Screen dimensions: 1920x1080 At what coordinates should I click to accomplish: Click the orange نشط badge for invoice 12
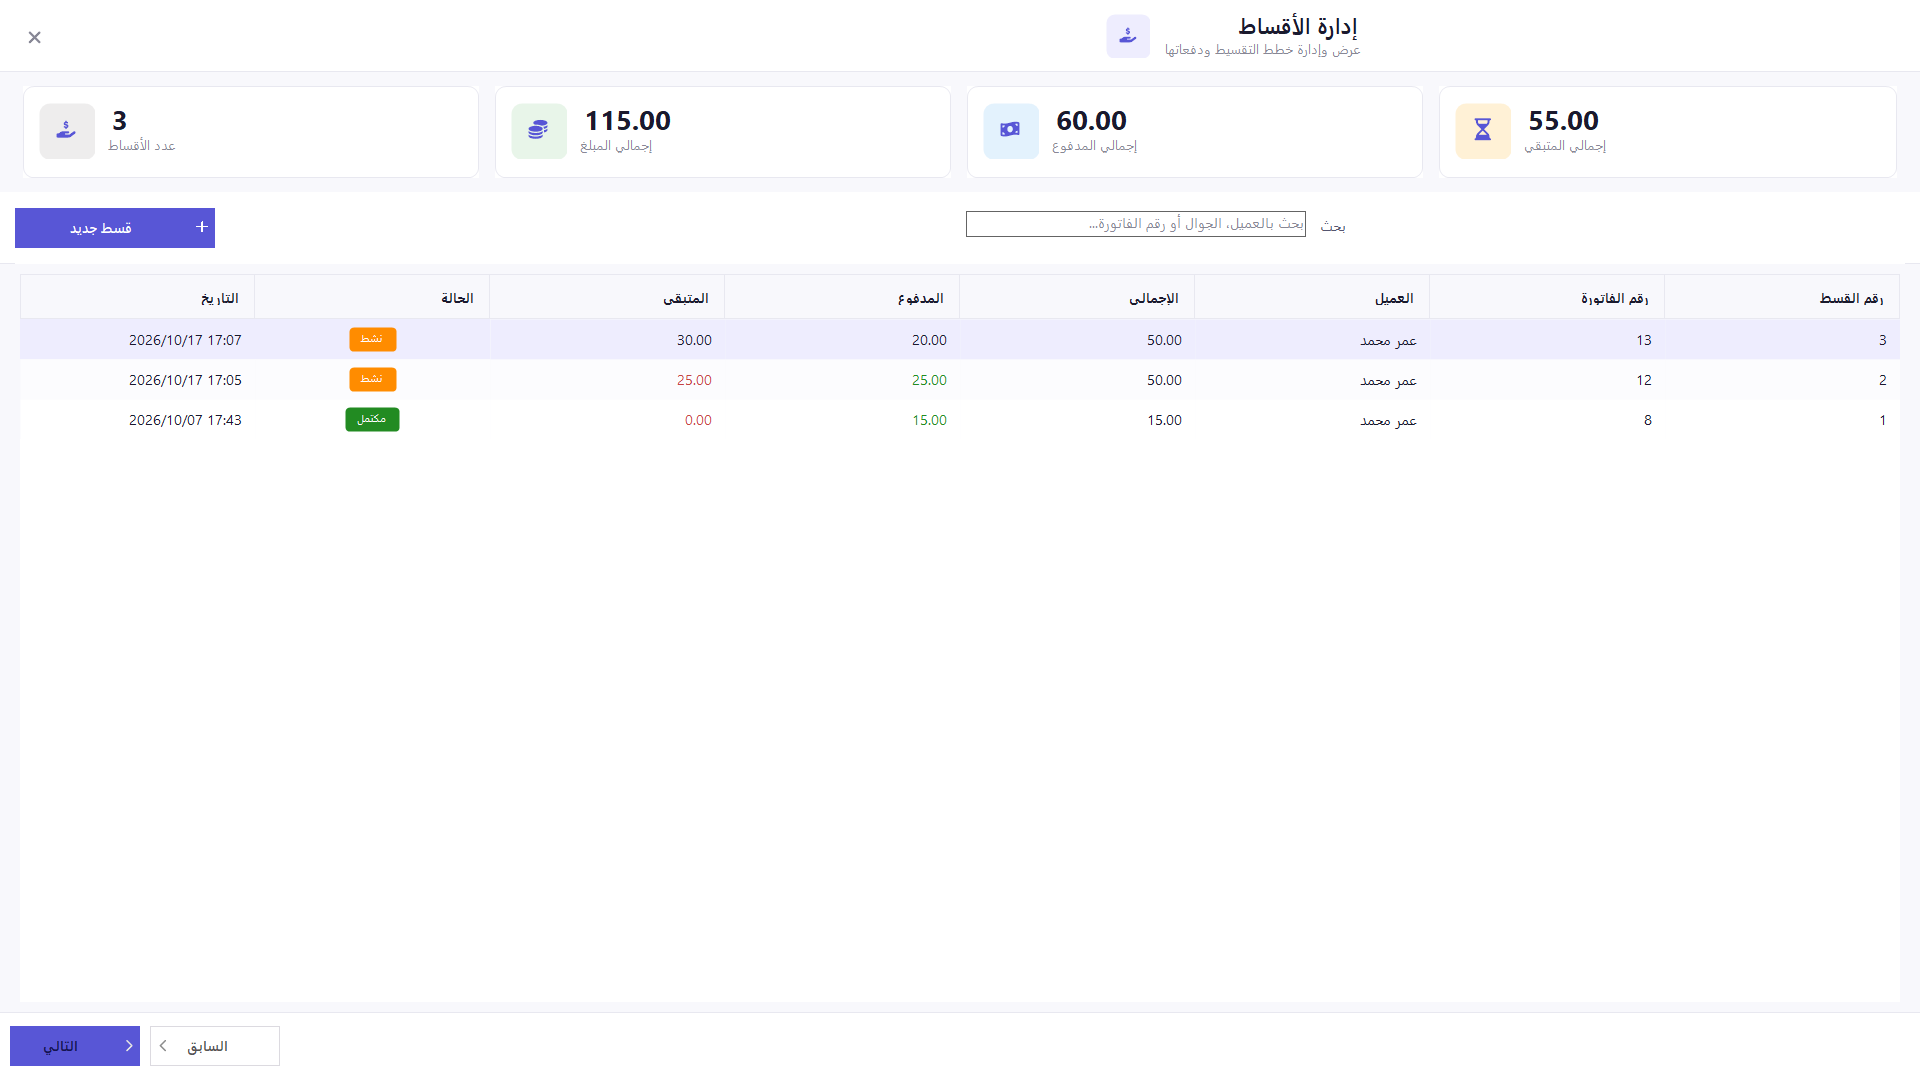point(373,379)
